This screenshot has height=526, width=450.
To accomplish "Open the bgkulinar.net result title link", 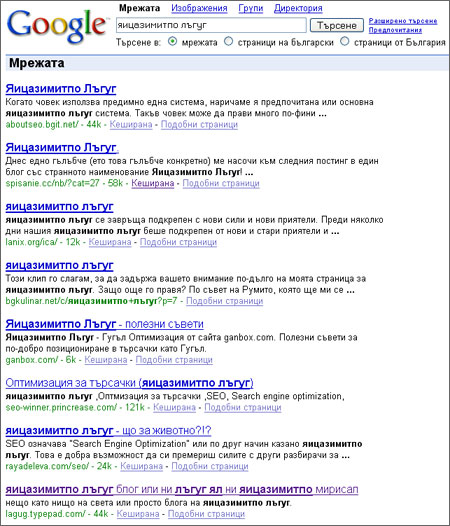I will click(59, 265).
